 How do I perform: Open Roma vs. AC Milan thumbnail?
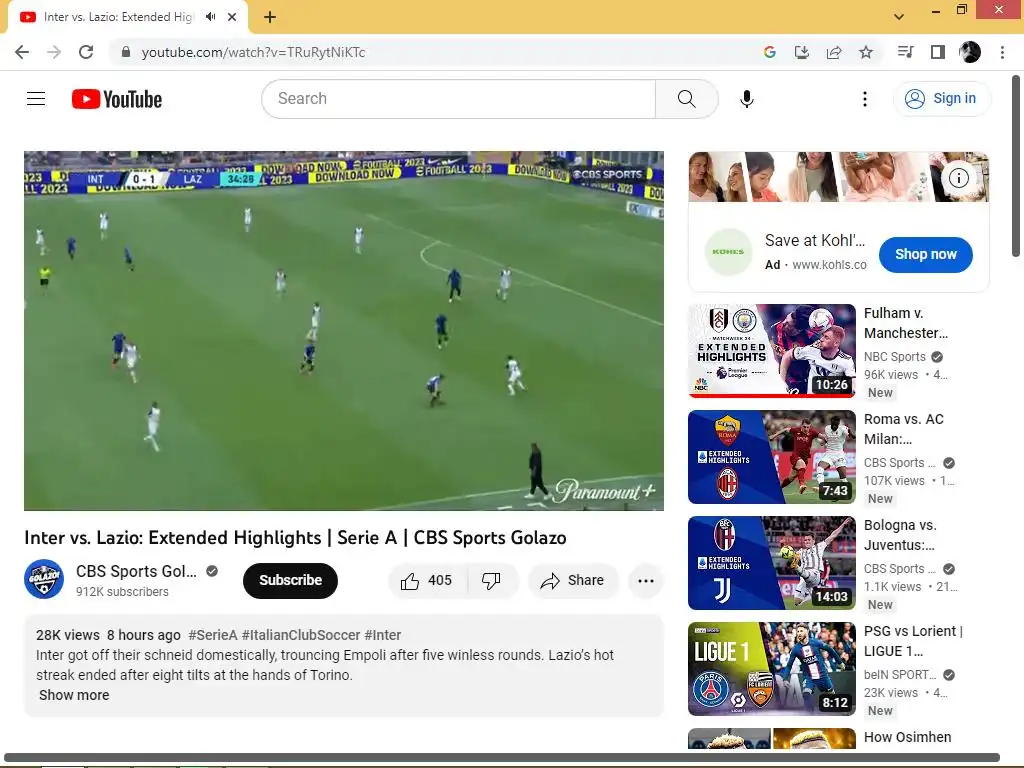[x=771, y=457]
